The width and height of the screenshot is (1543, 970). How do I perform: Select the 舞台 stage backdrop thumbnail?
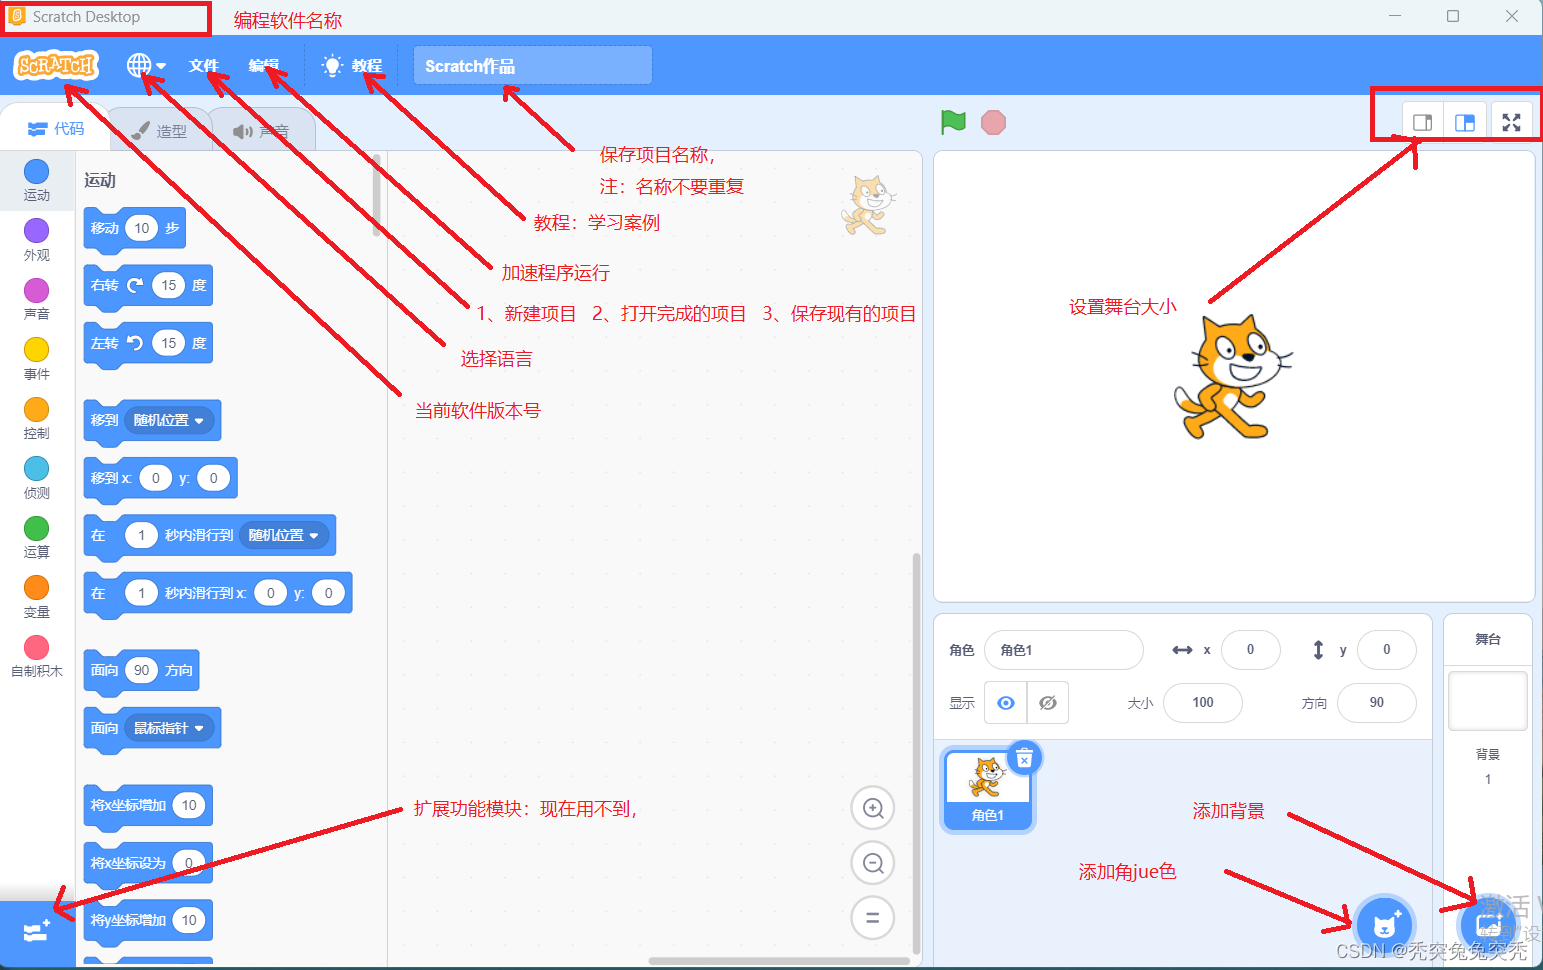(1487, 701)
